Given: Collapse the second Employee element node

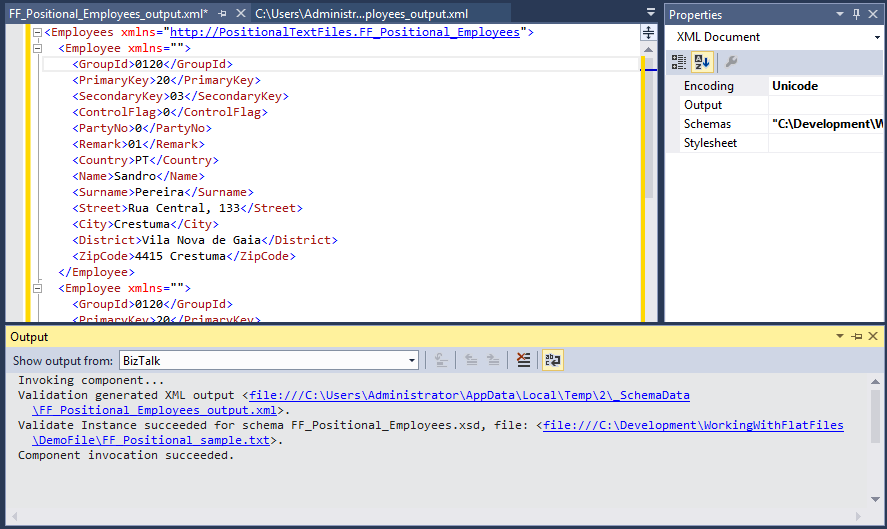Looking at the screenshot, I should [37, 288].
